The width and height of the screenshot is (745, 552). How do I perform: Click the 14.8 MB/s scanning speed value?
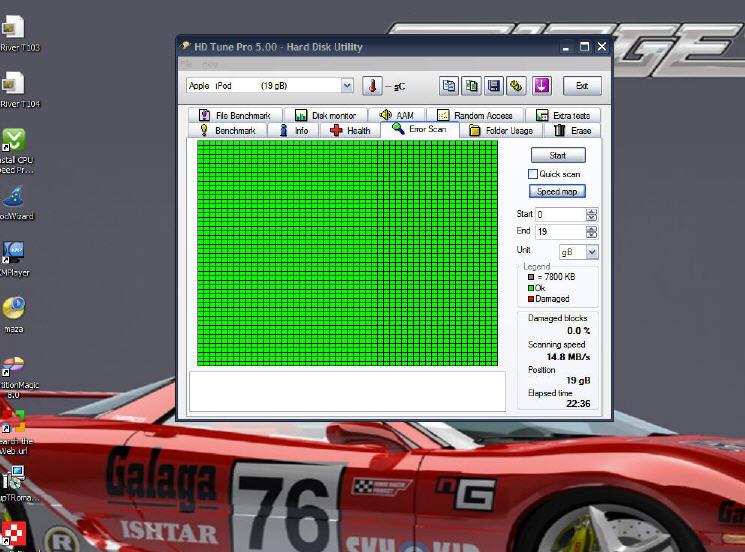coord(568,357)
